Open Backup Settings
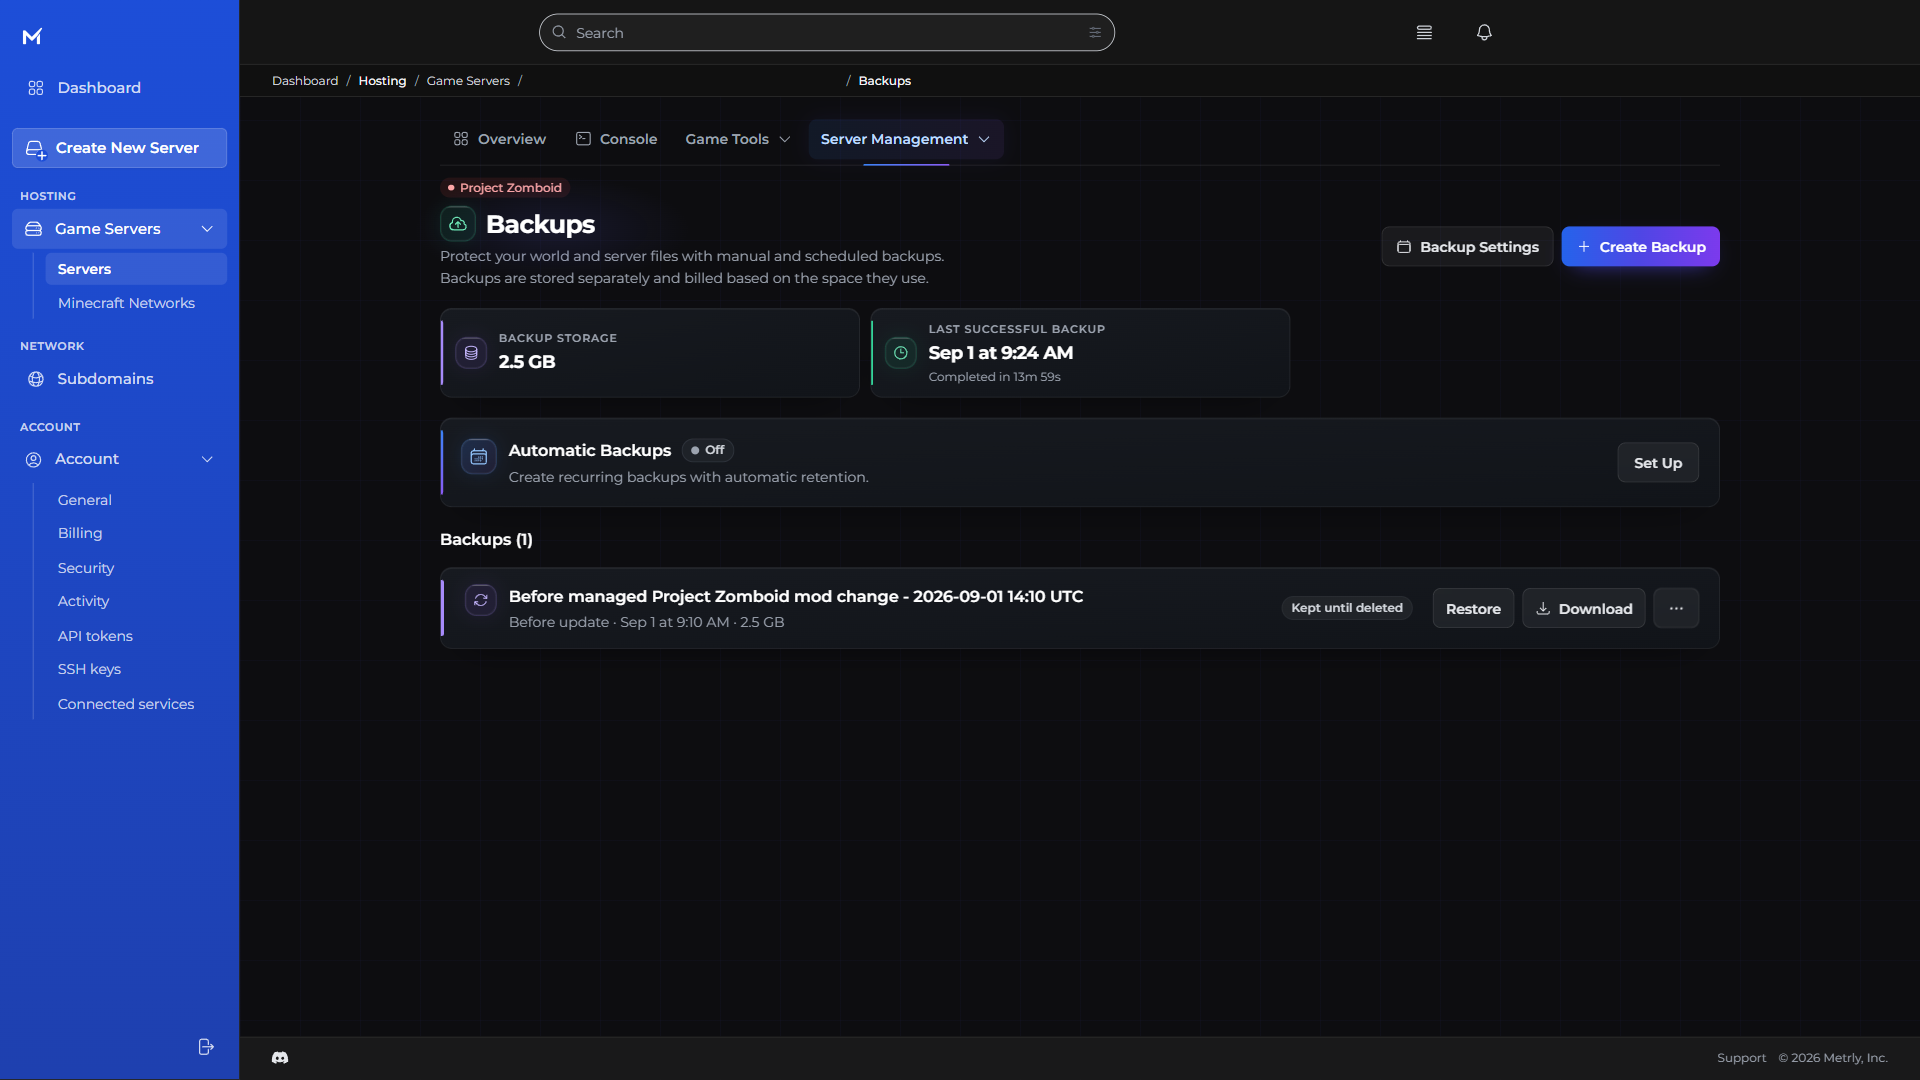This screenshot has height=1080, width=1920. 1467,247
